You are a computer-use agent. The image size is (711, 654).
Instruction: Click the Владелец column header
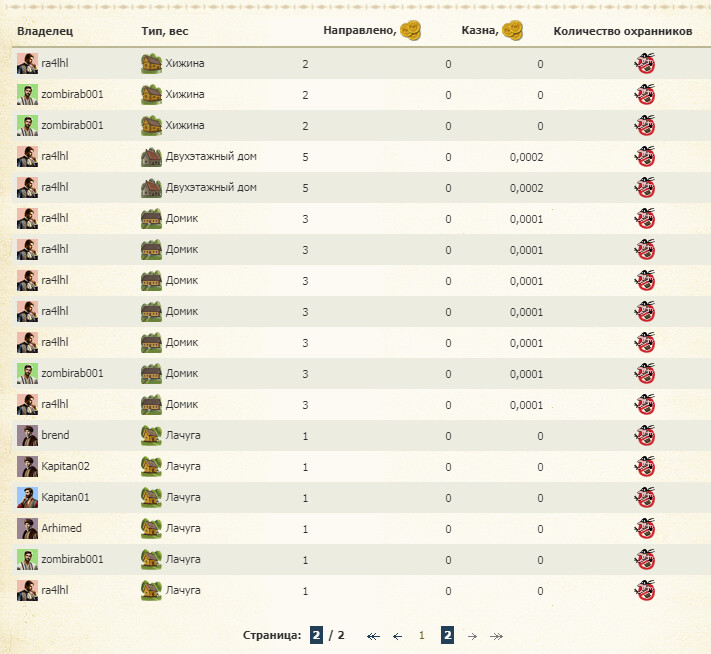(45, 31)
